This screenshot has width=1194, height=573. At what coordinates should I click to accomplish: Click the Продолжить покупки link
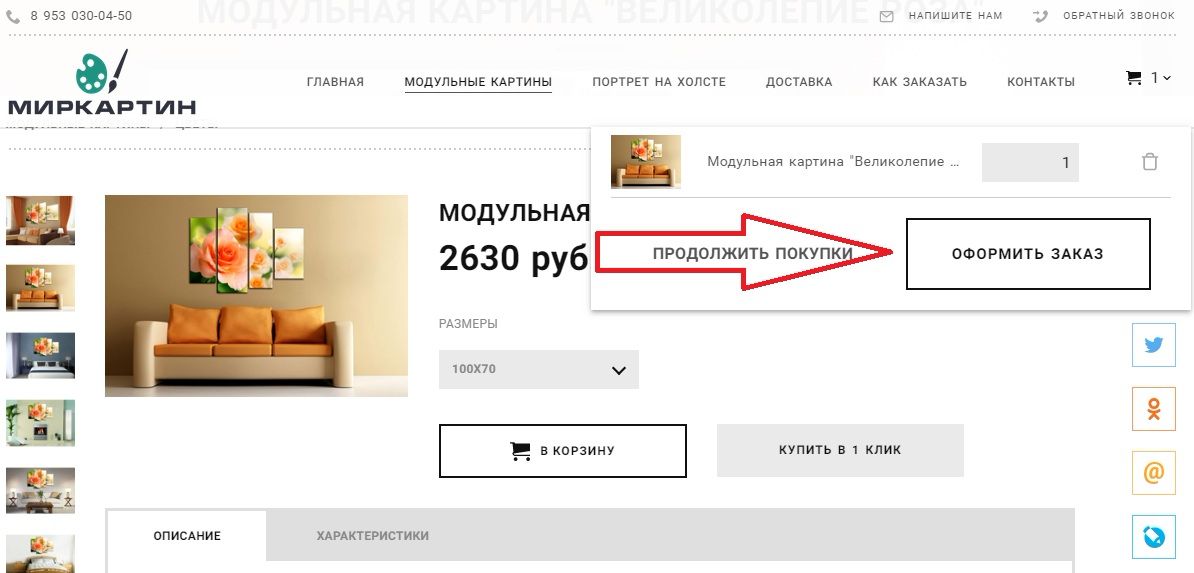(x=752, y=254)
